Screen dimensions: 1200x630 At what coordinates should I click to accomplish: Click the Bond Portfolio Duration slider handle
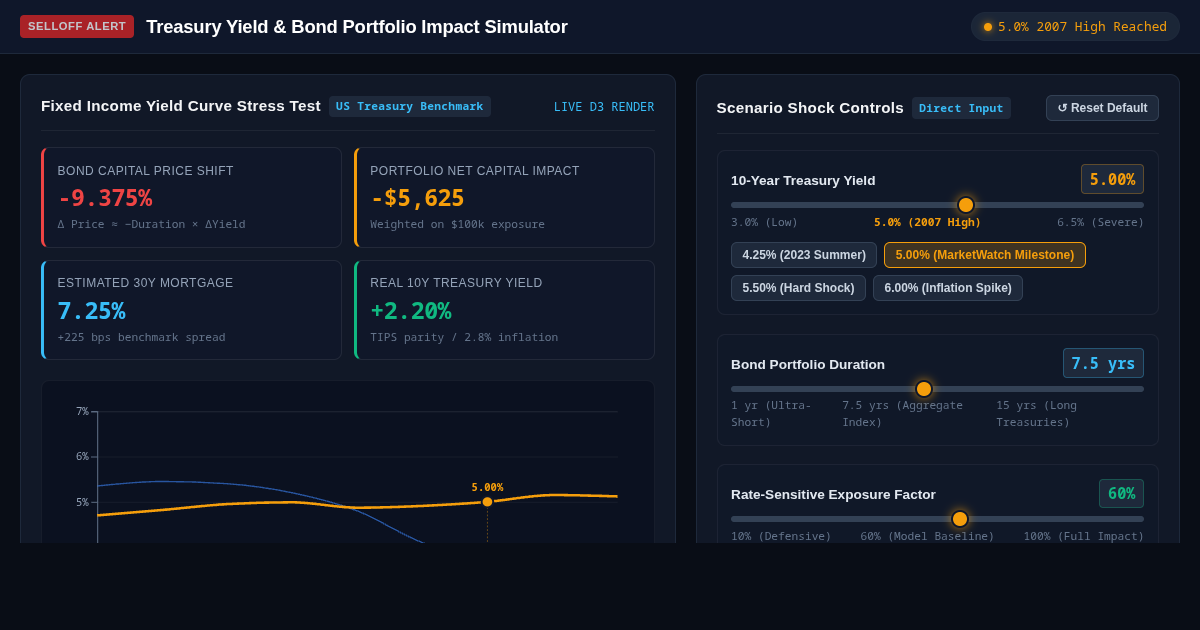[x=924, y=389]
